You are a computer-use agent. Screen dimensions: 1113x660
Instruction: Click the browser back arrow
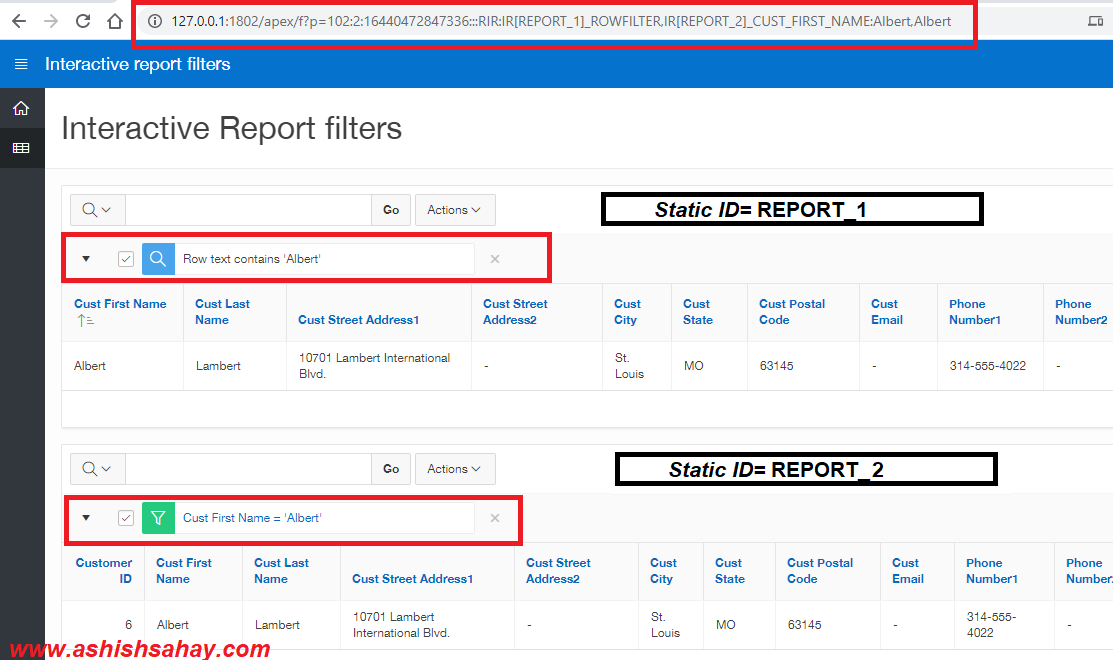point(20,20)
